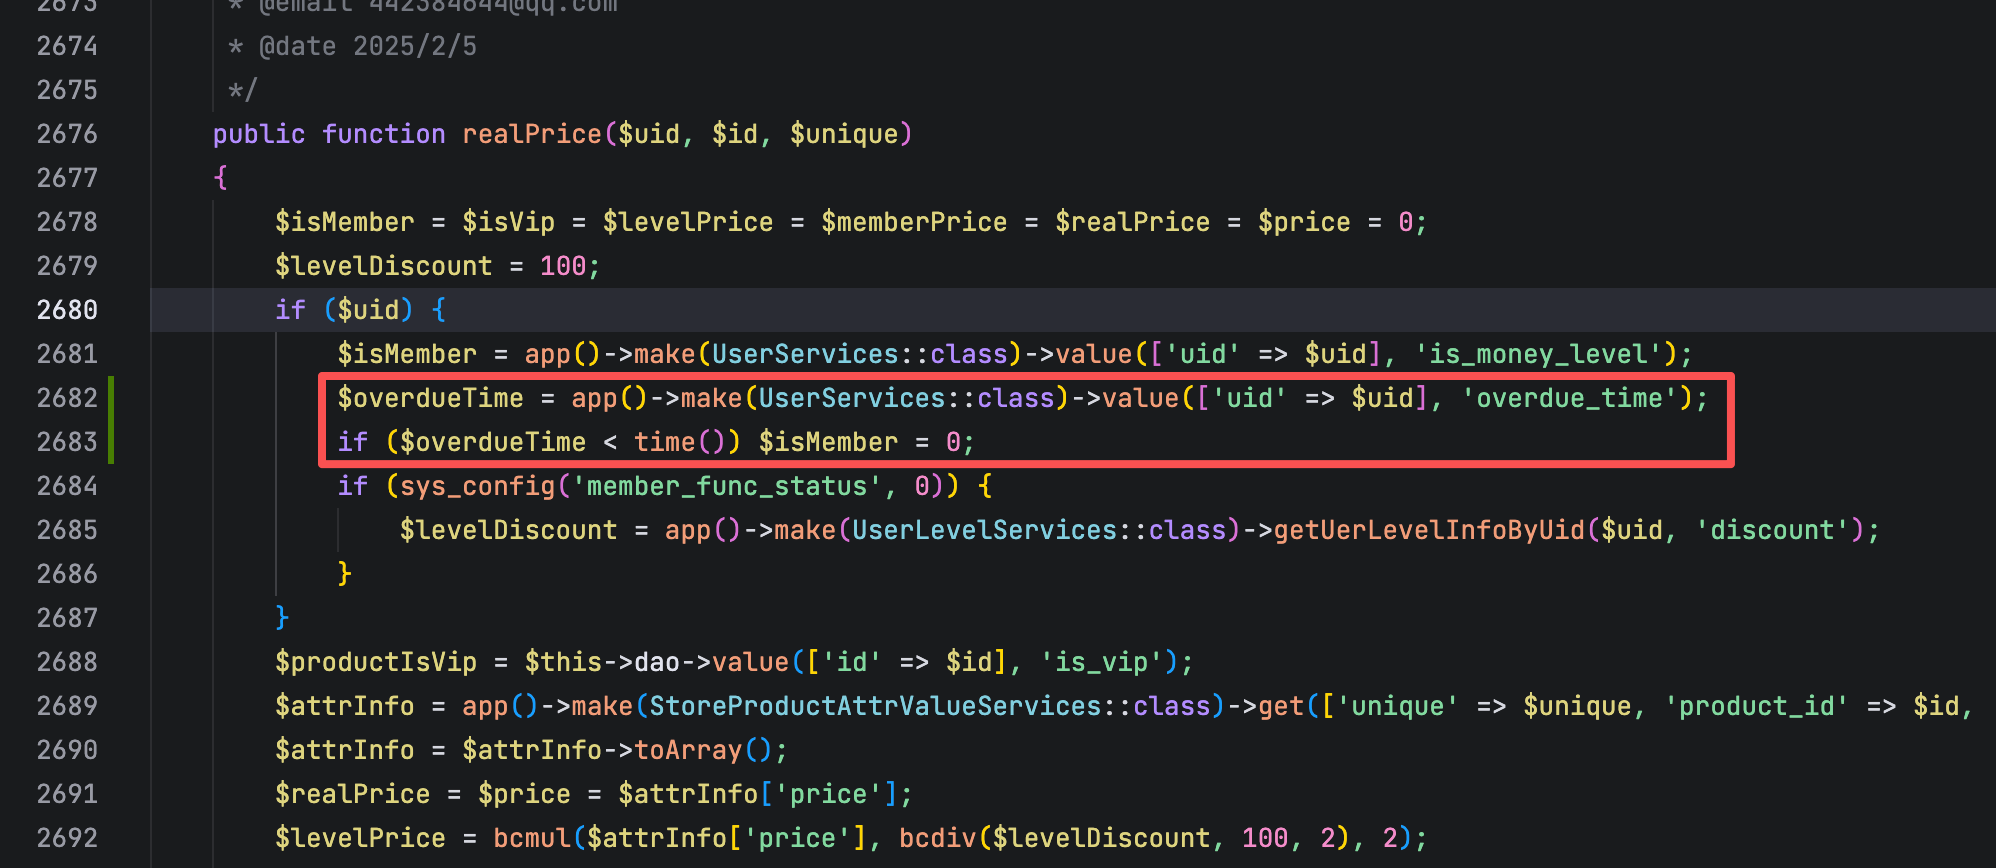Click line number 2680 in the gutter
Screen dimensions: 1996x868
67,310
